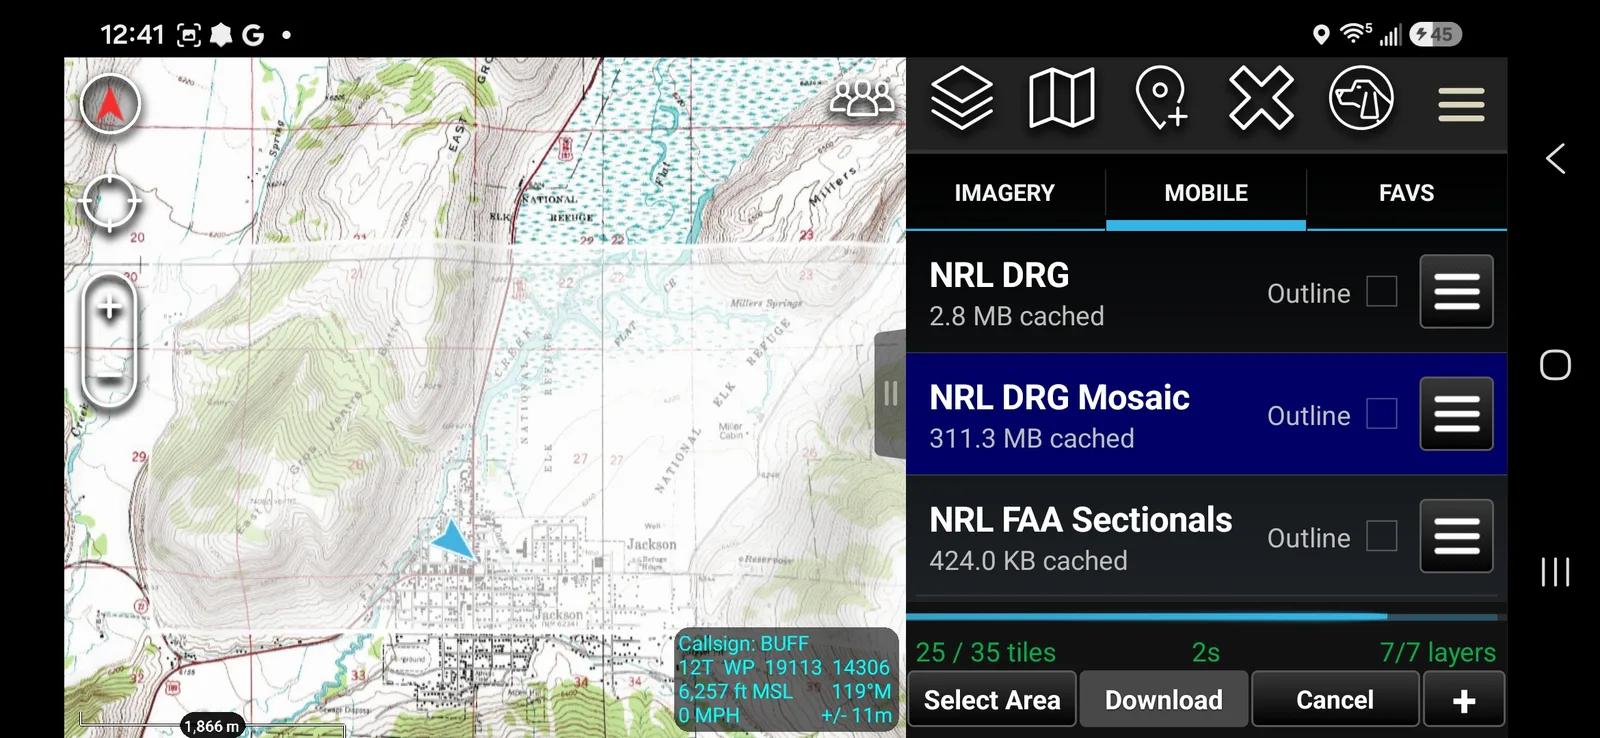Cancel the tile download
The height and width of the screenshot is (738, 1600).
[x=1335, y=699]
